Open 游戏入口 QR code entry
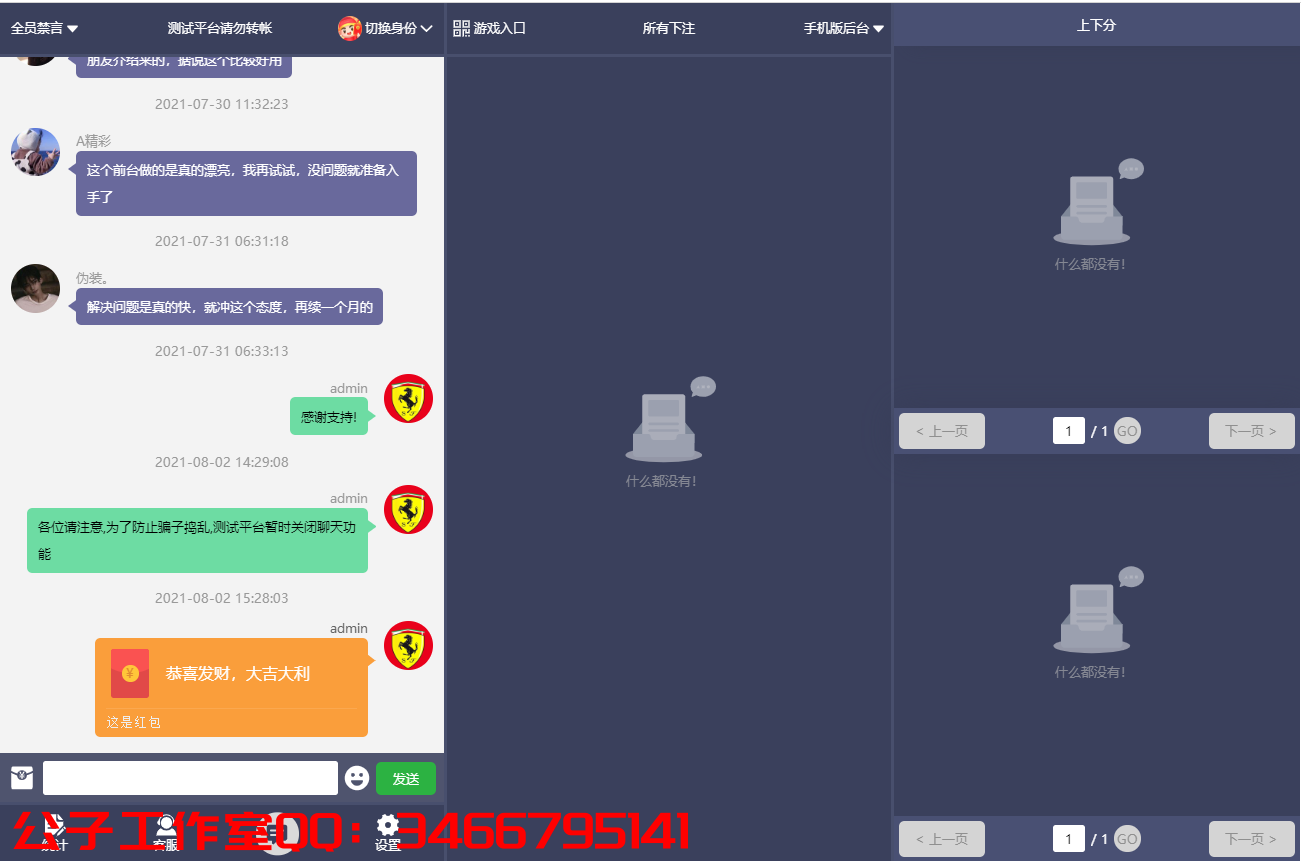This screenshot has height=861, width=1301. coord(489,29)
